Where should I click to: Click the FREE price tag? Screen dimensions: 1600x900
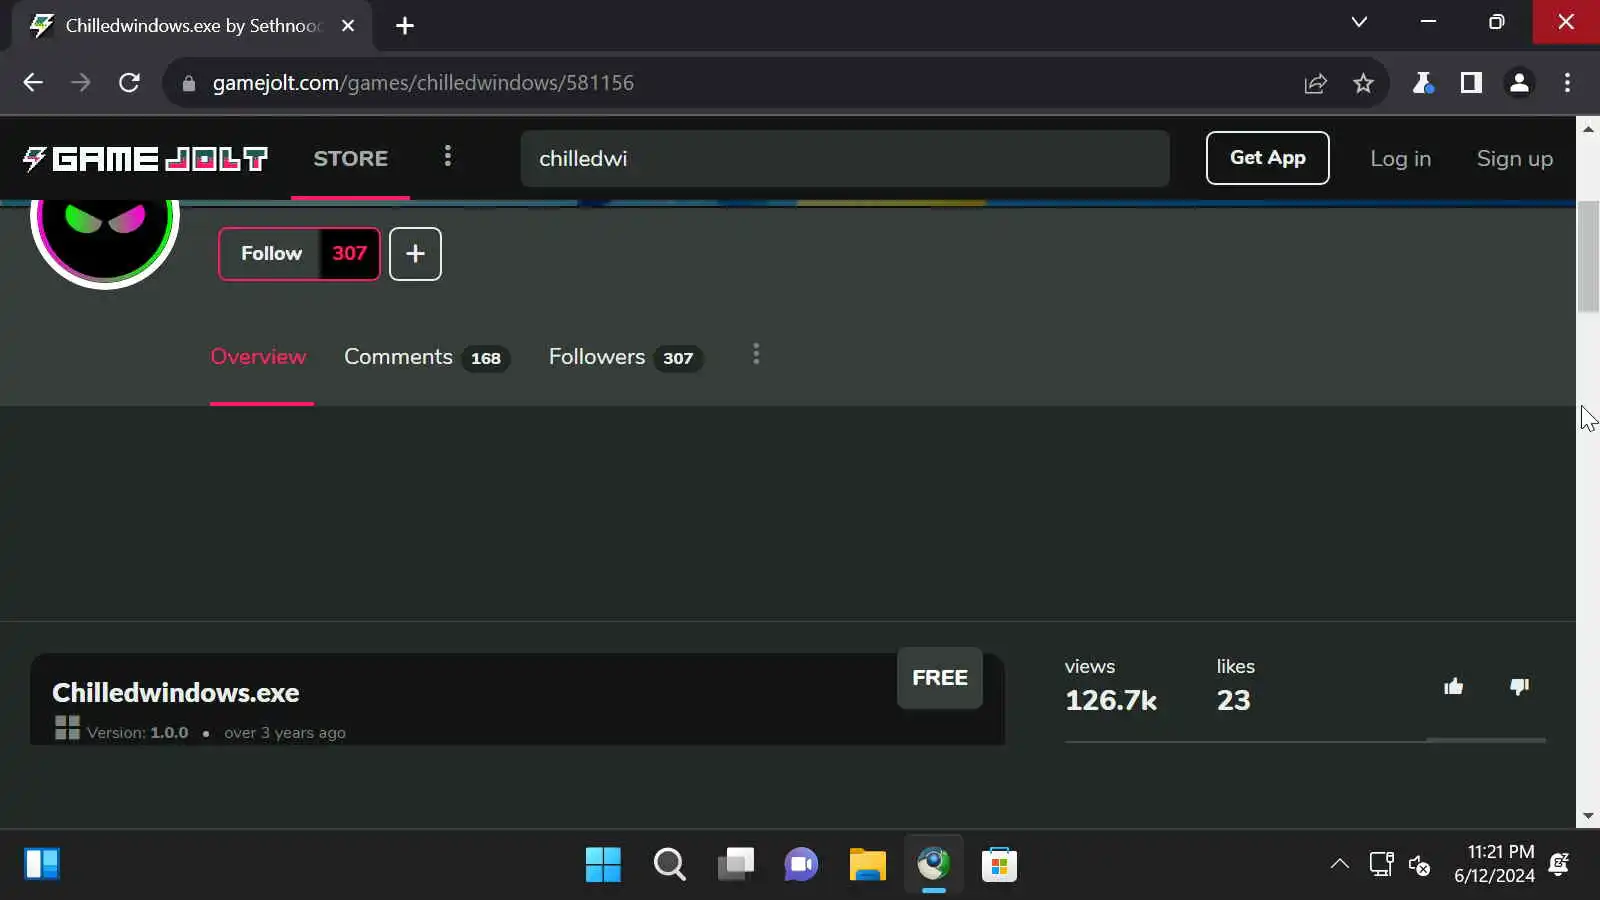pos(940,678)
